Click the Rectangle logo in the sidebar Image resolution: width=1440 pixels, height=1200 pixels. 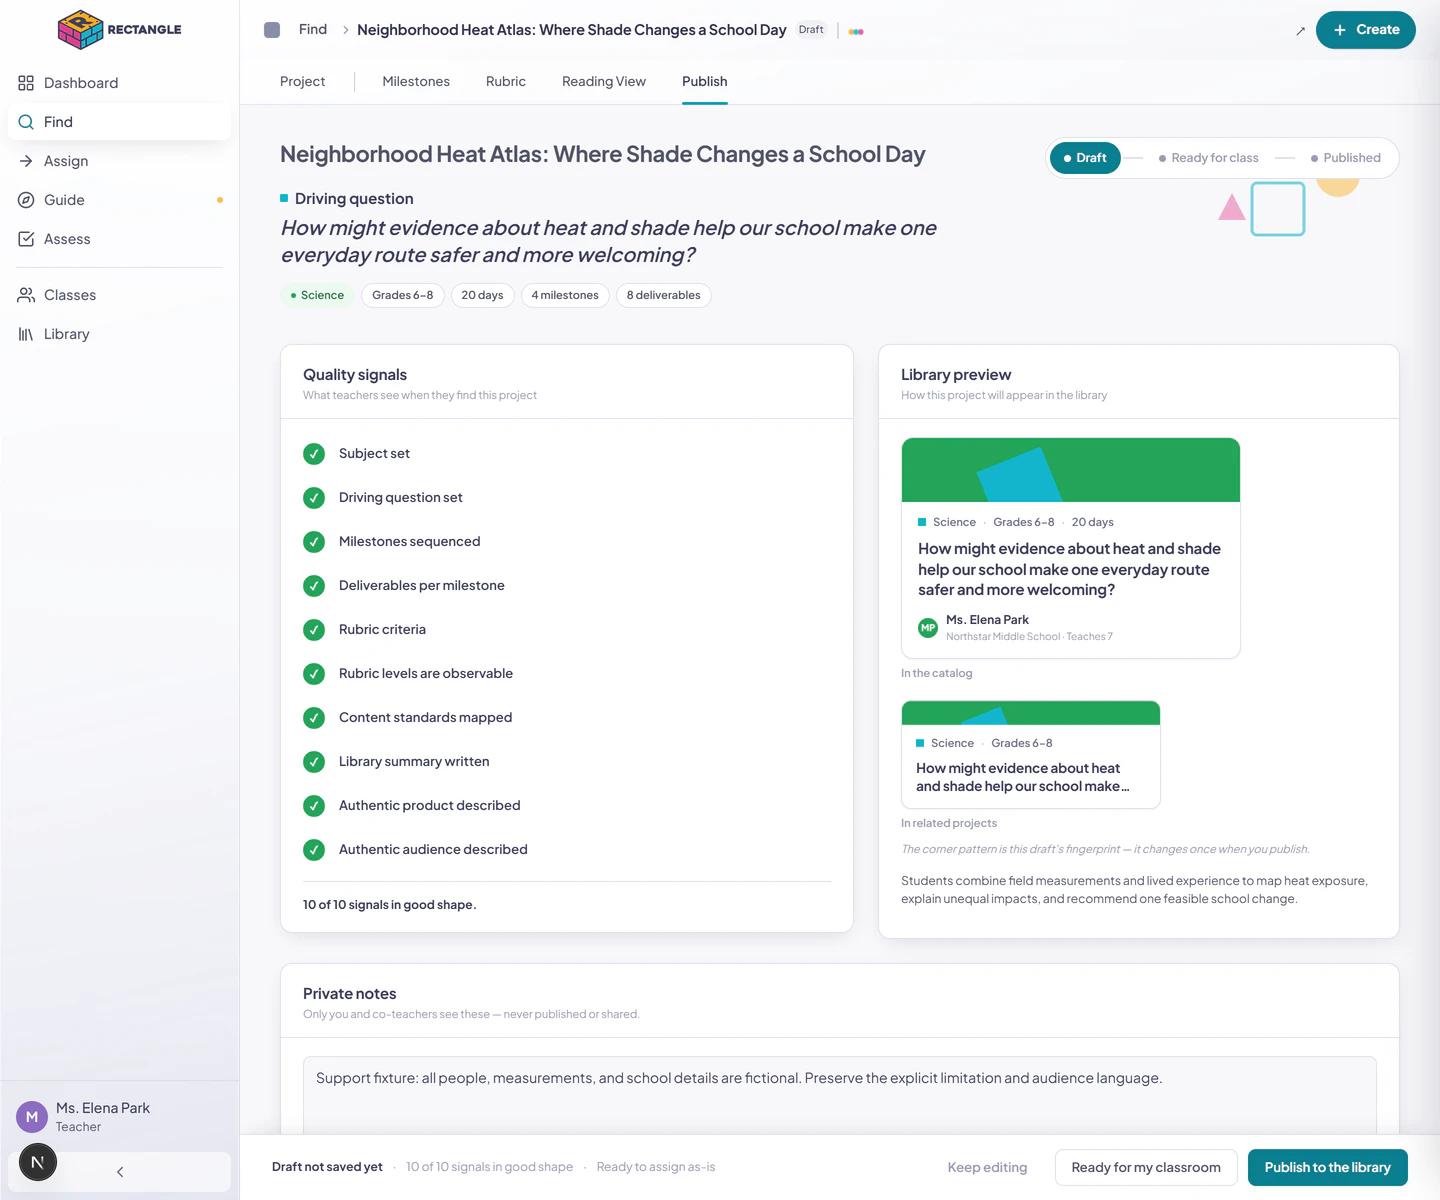(x=120, y=30)
